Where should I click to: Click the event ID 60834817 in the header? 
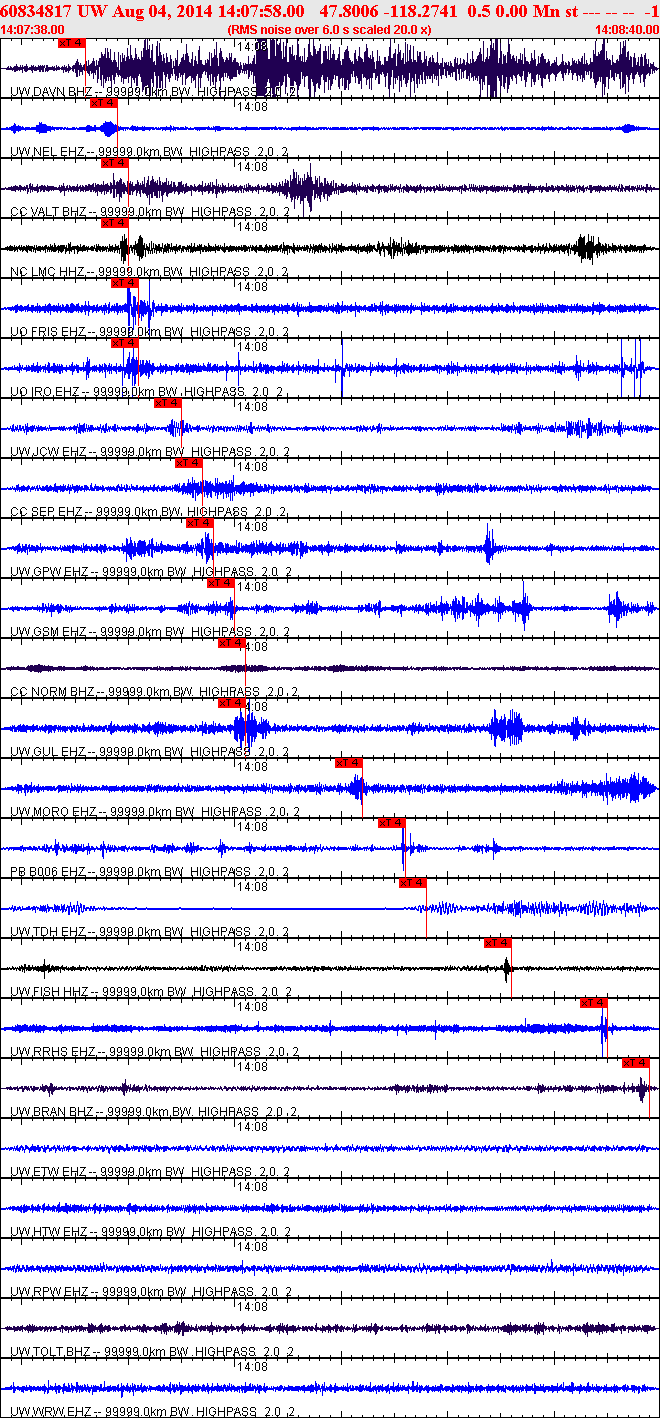coord(34,10)
